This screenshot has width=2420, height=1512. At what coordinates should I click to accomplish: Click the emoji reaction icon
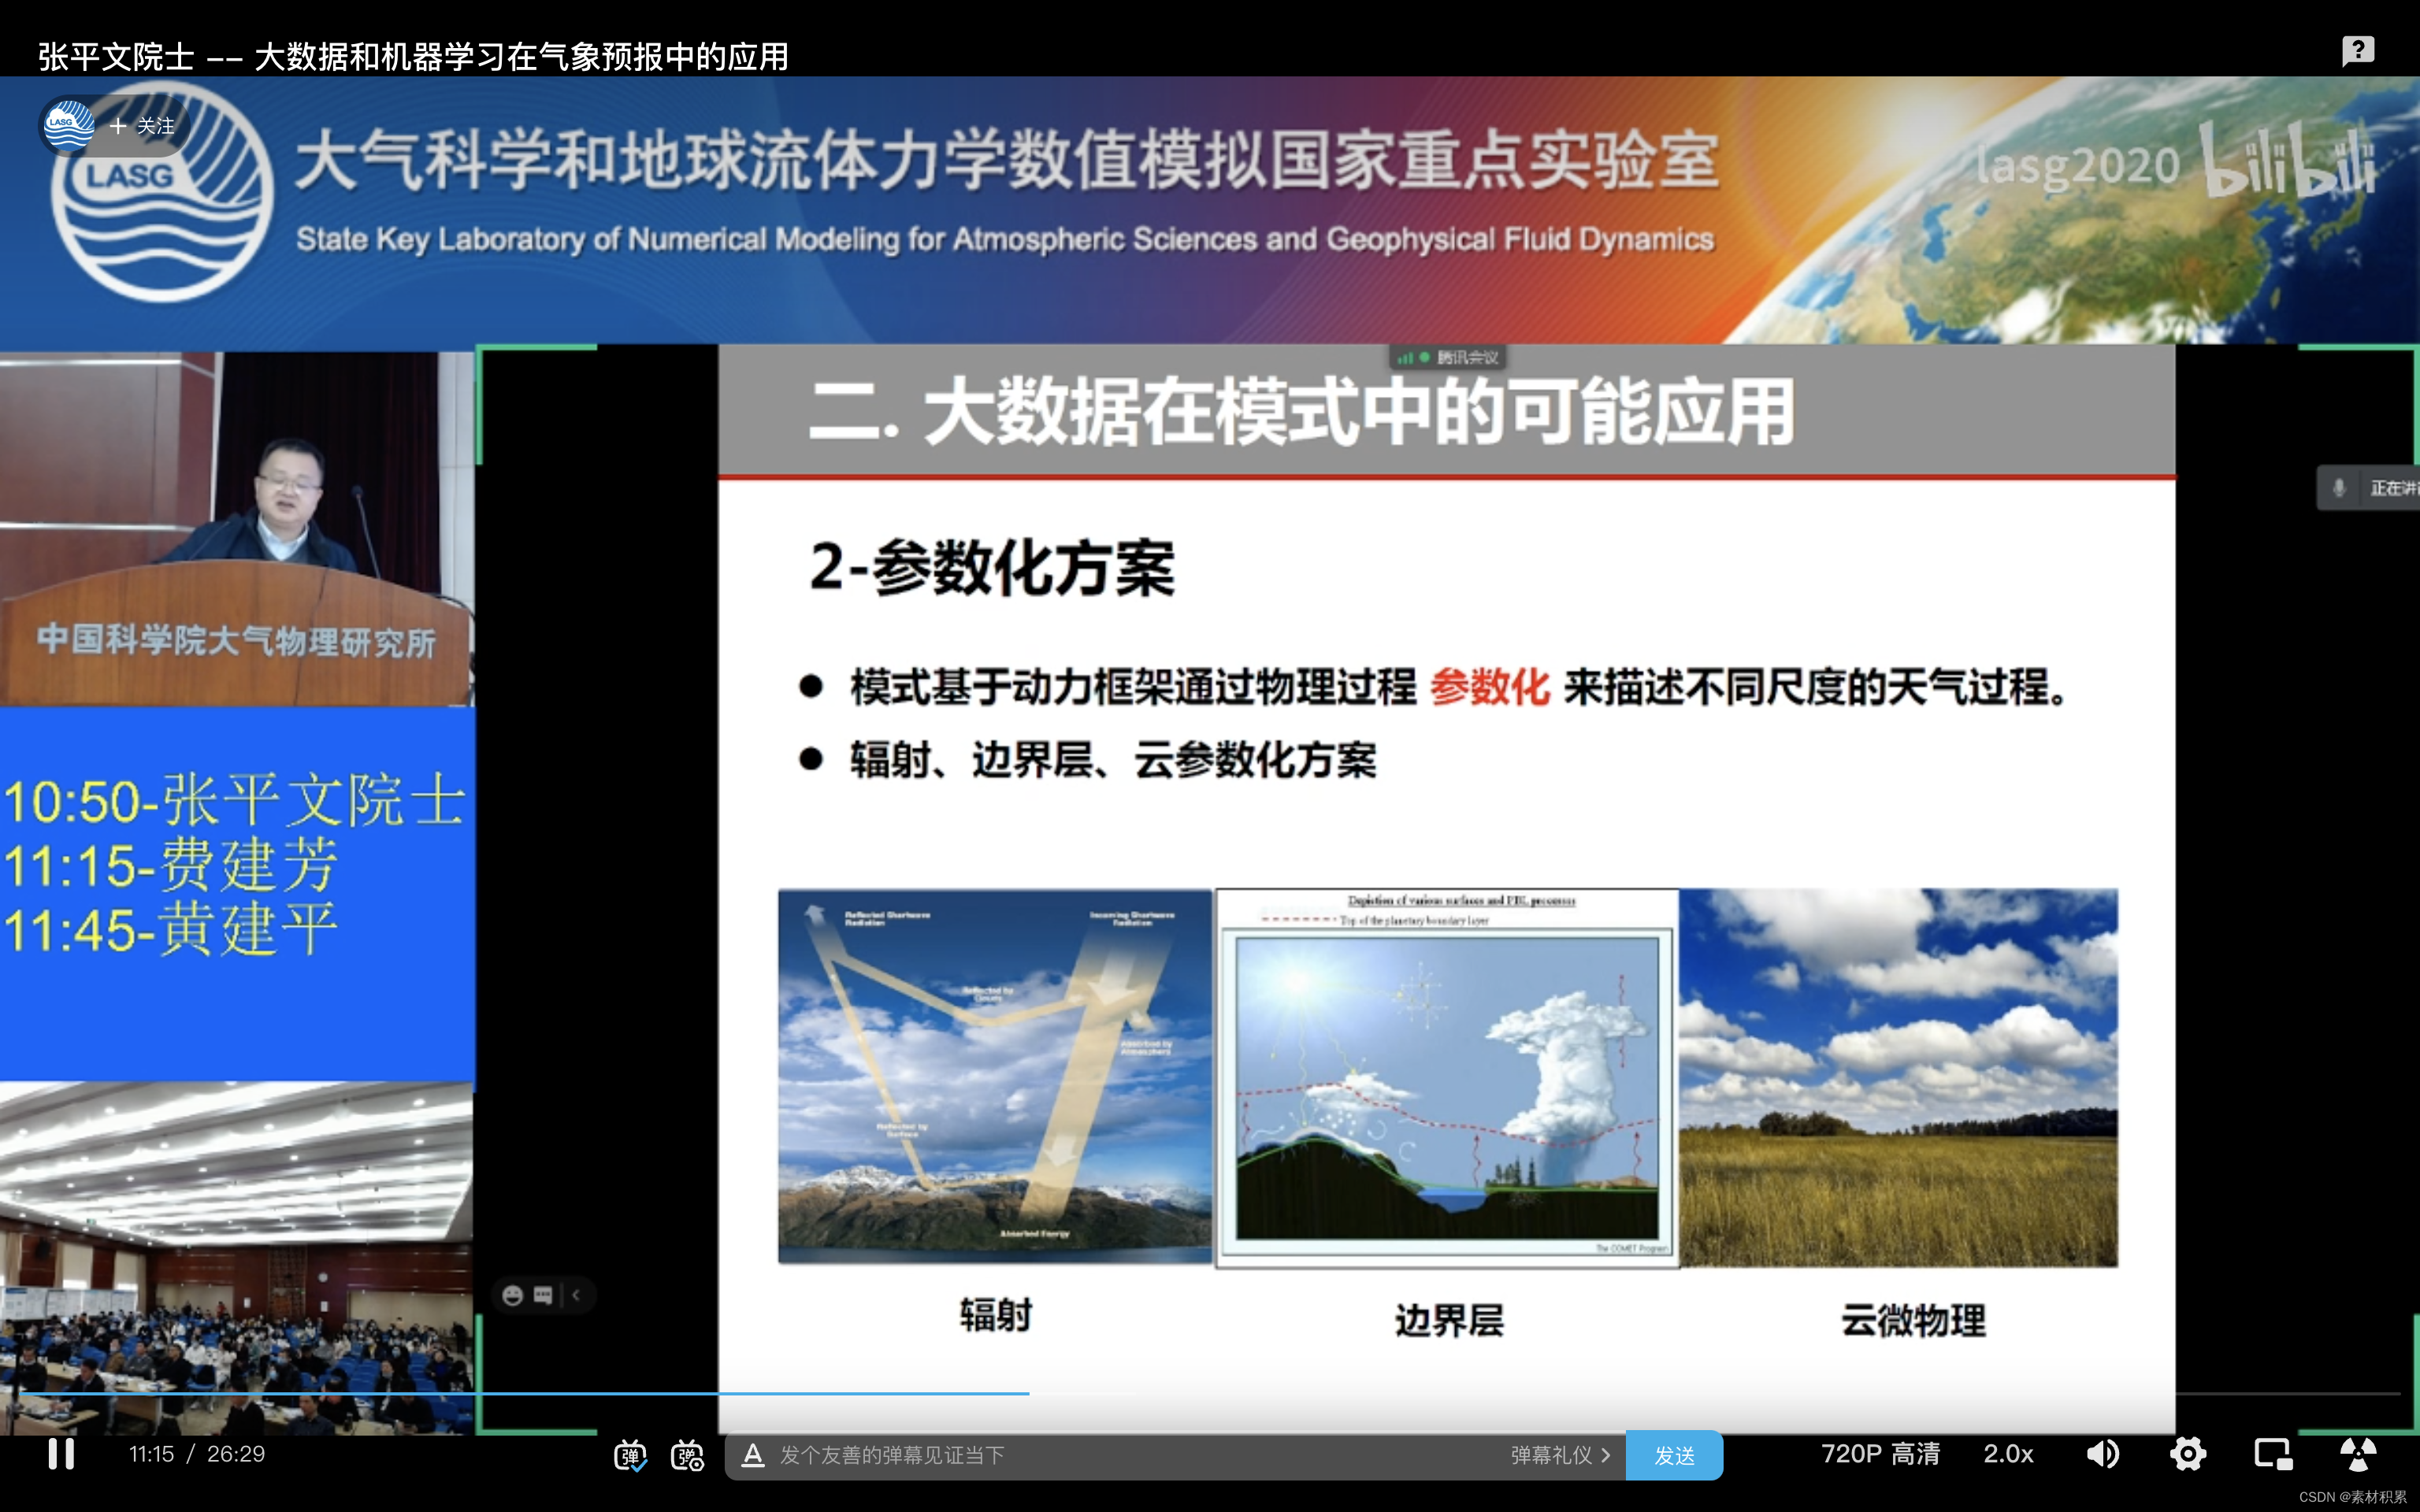pyautogui.click(x=512, y=1295)
